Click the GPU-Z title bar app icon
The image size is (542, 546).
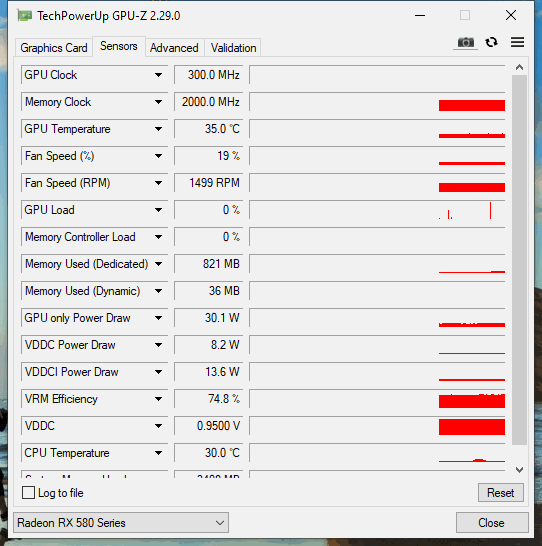coord(25,16)
